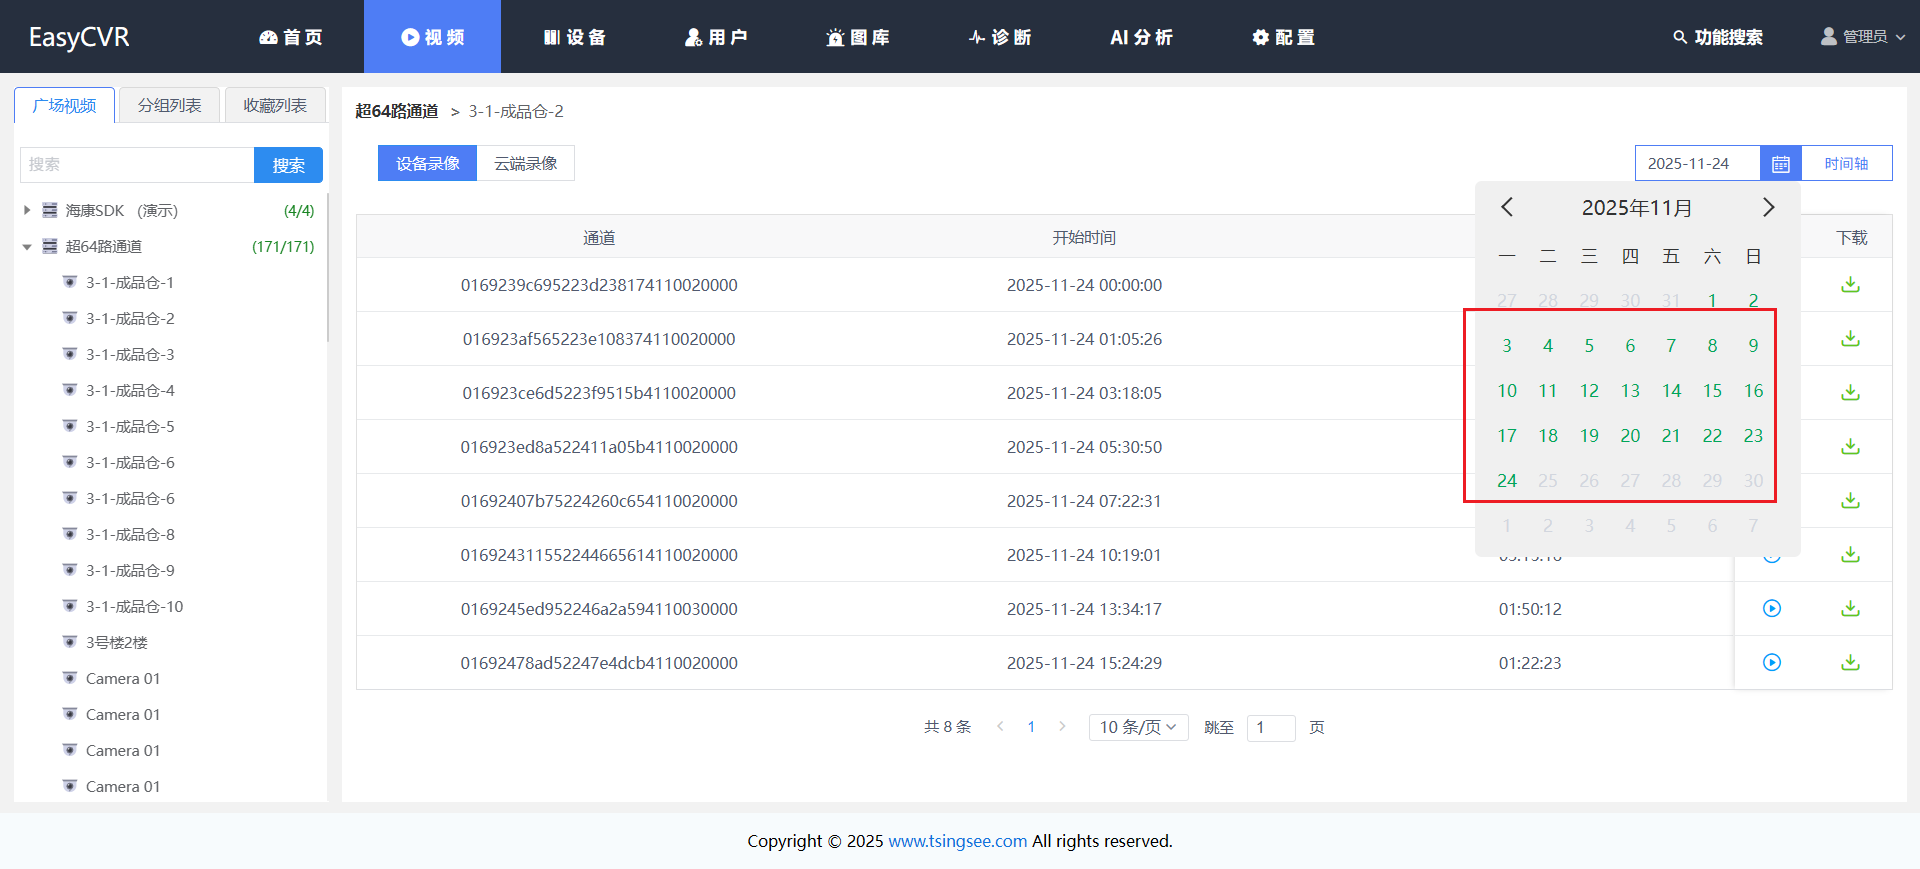This screenshot has height=869, width=1920.
Task: Click the 跳至 page number input
Action: (x=1270, y=728)
